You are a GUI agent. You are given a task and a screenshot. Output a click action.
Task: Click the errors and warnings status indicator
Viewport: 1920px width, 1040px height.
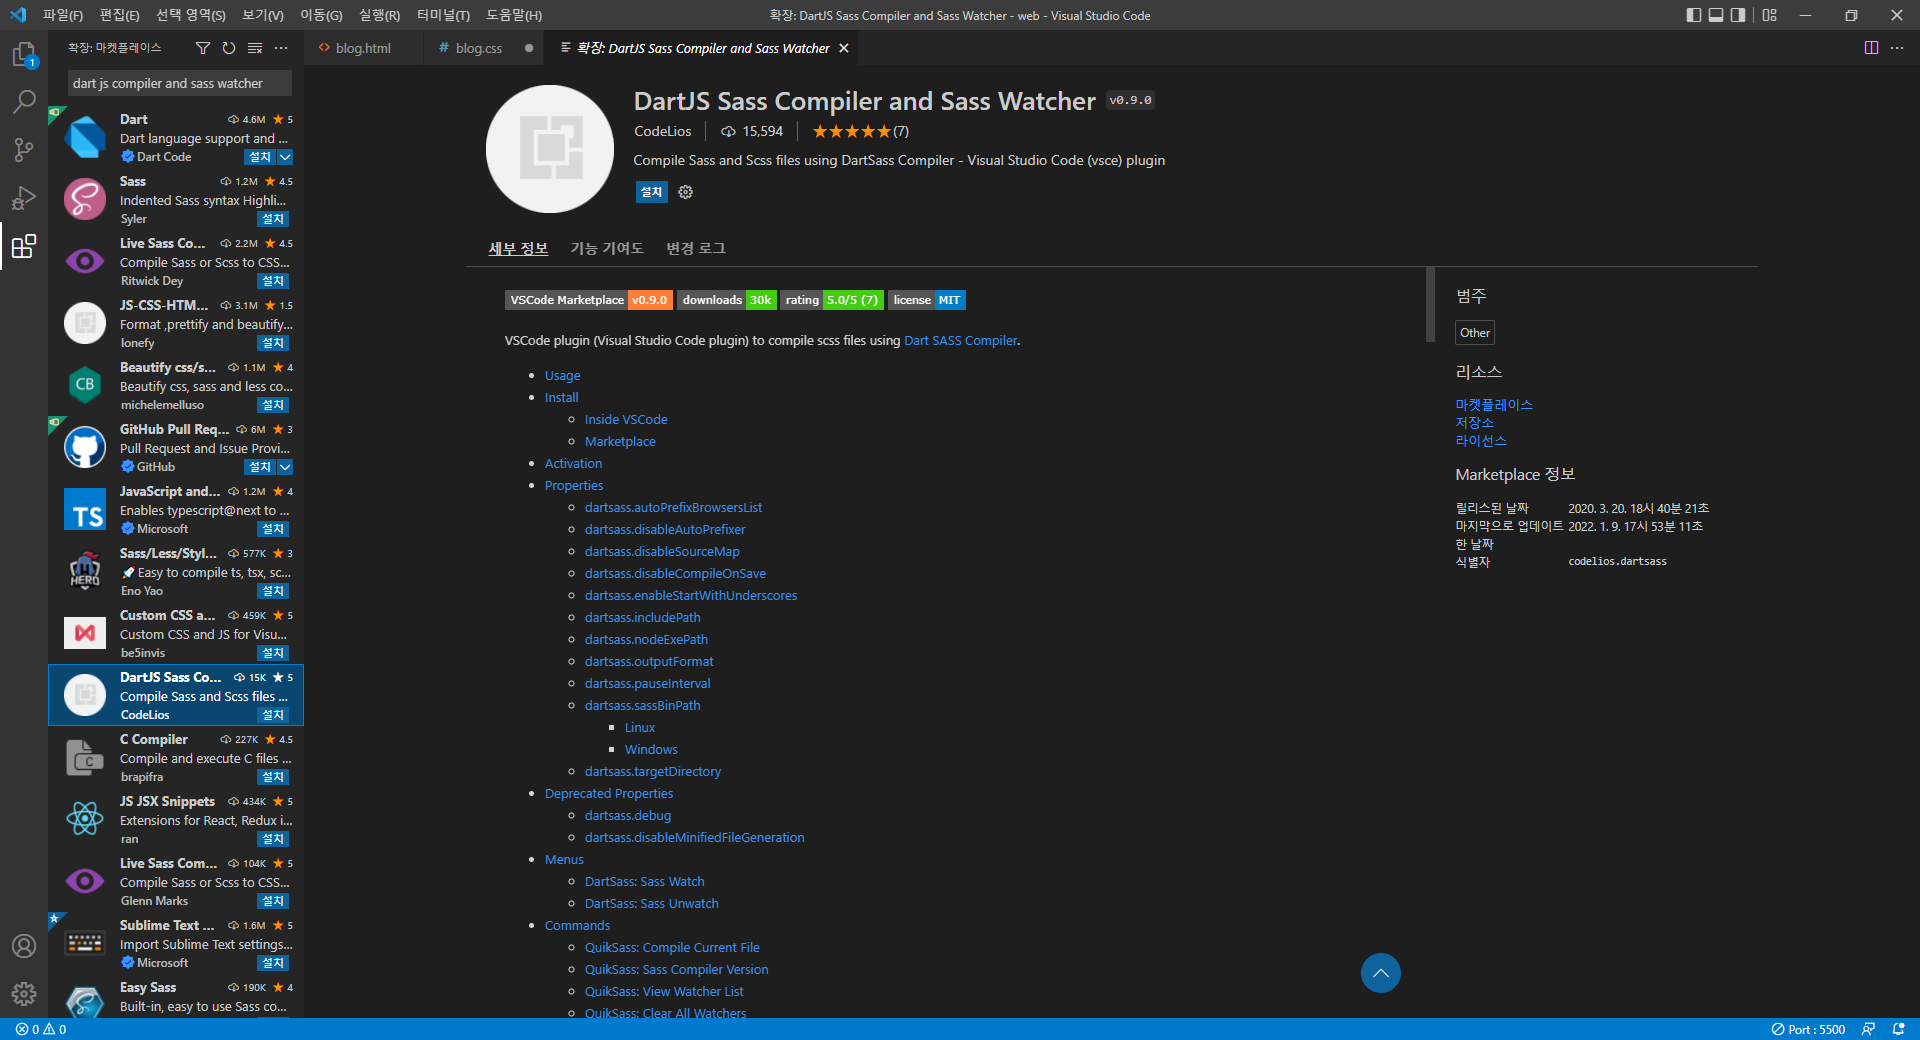coord(41,1029)
